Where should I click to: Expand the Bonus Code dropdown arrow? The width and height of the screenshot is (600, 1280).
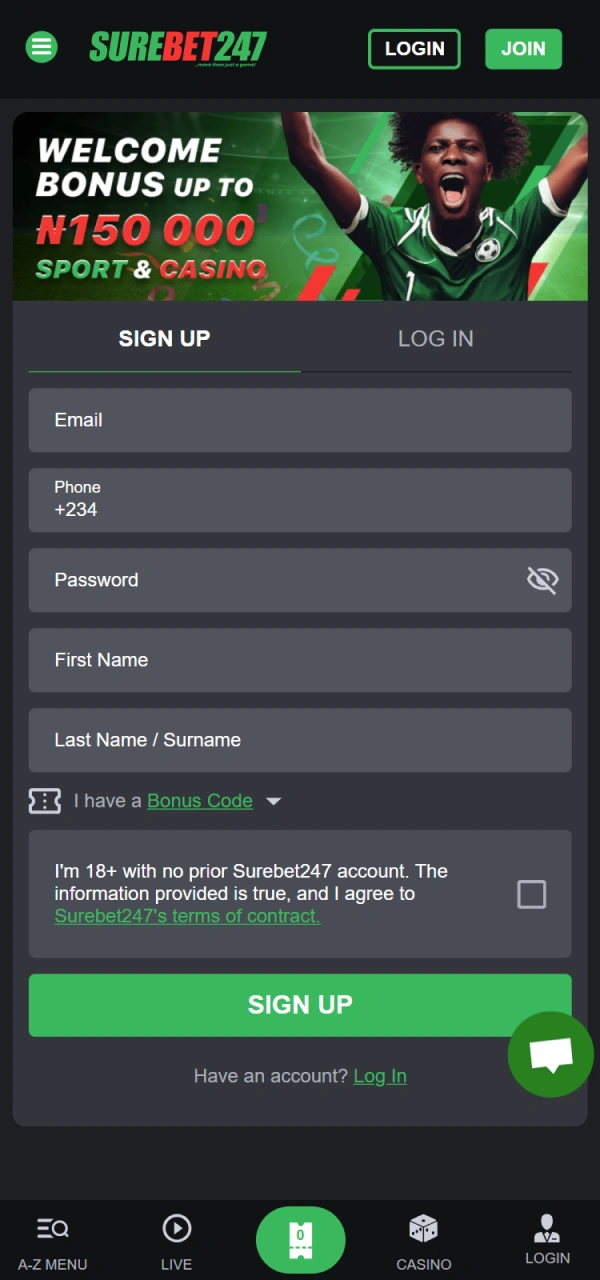point(273,800)
